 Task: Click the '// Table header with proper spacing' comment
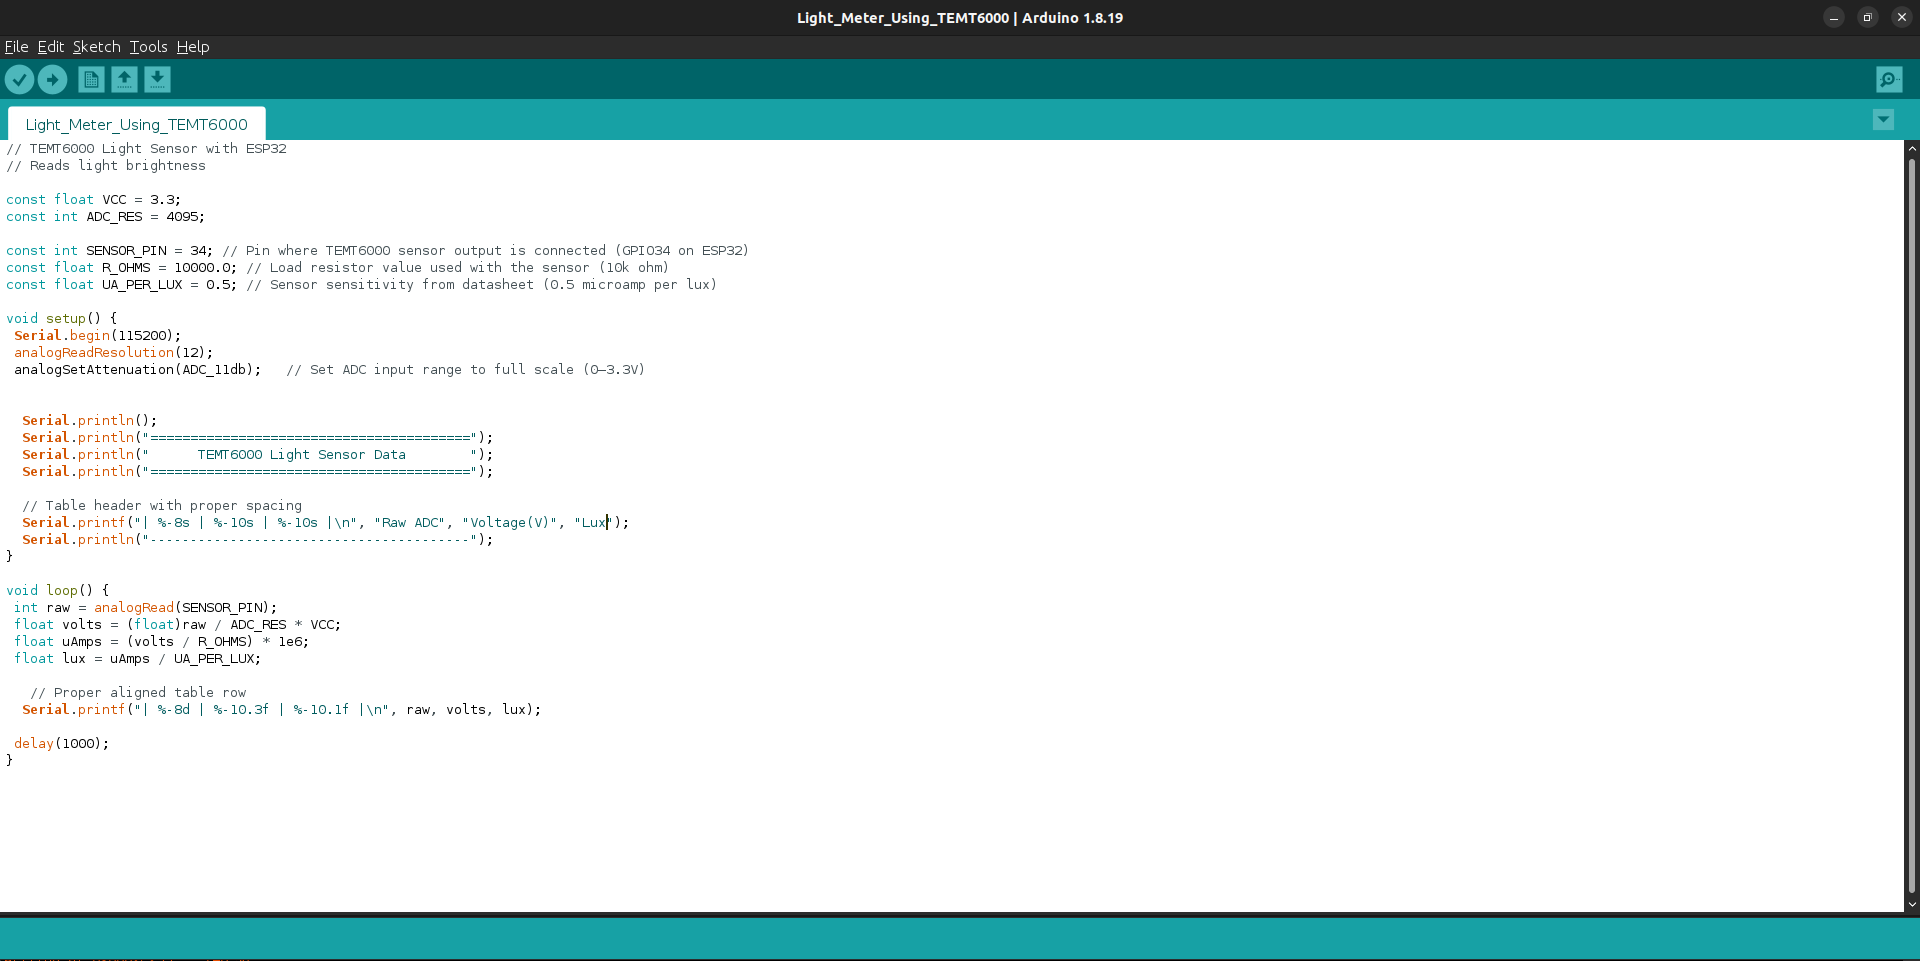pos(162,506)
